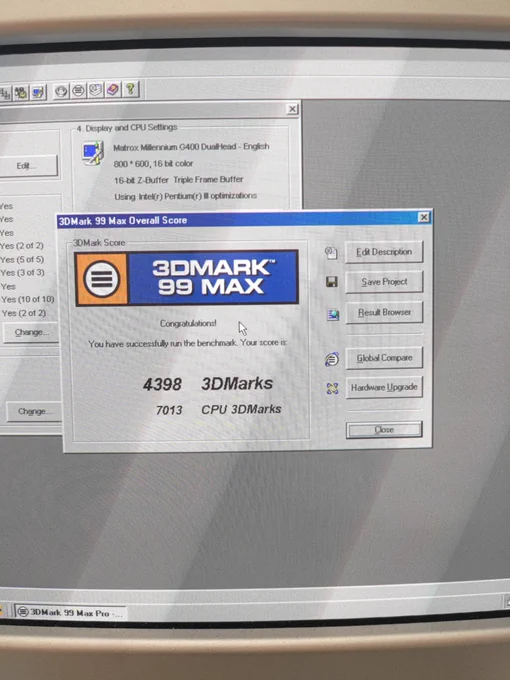The height and width of the screenshot is (680, 510).
Task: Click the 3DMARK 99 MAX banner image
Action: tap(187, 278)
